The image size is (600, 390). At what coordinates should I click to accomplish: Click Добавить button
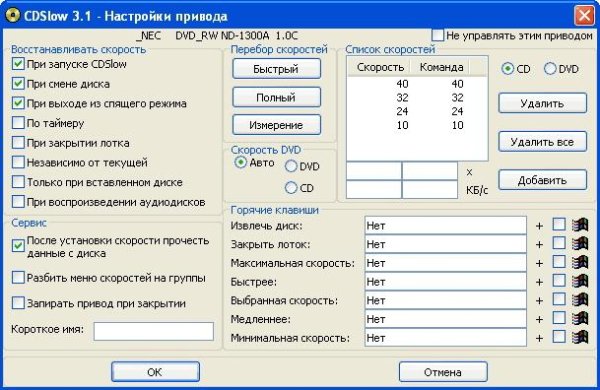tap(542, 180)
